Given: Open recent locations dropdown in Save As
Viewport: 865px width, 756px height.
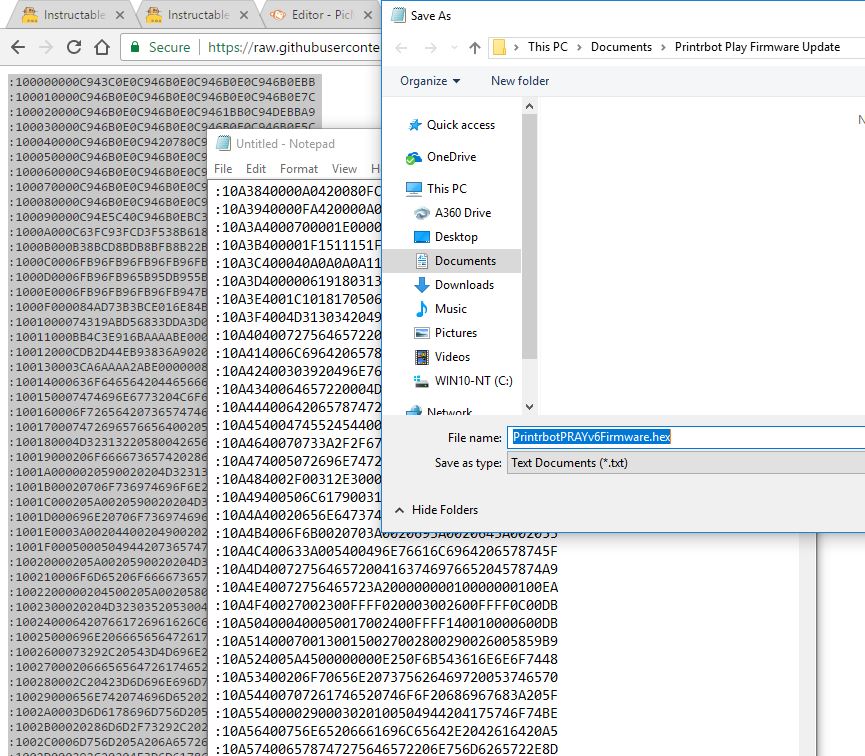Looking at the screenshot, I should (x=454, y=48).
